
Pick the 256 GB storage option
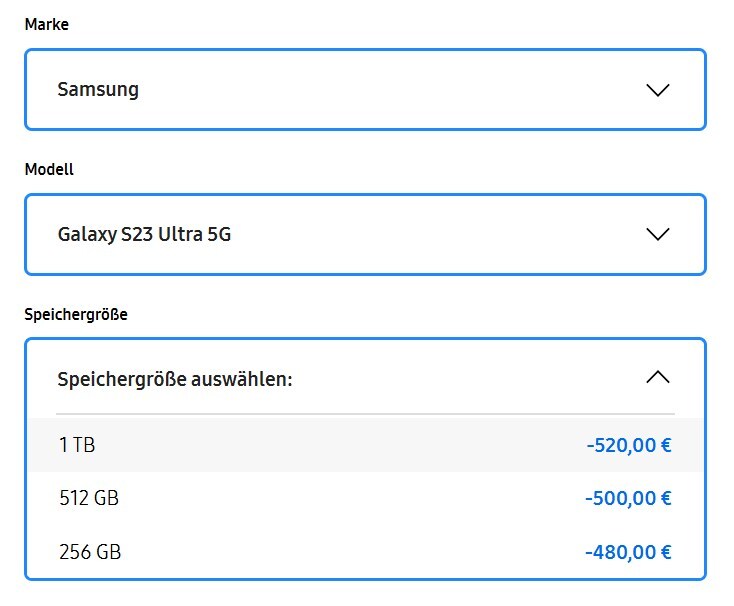pos(365,551)
